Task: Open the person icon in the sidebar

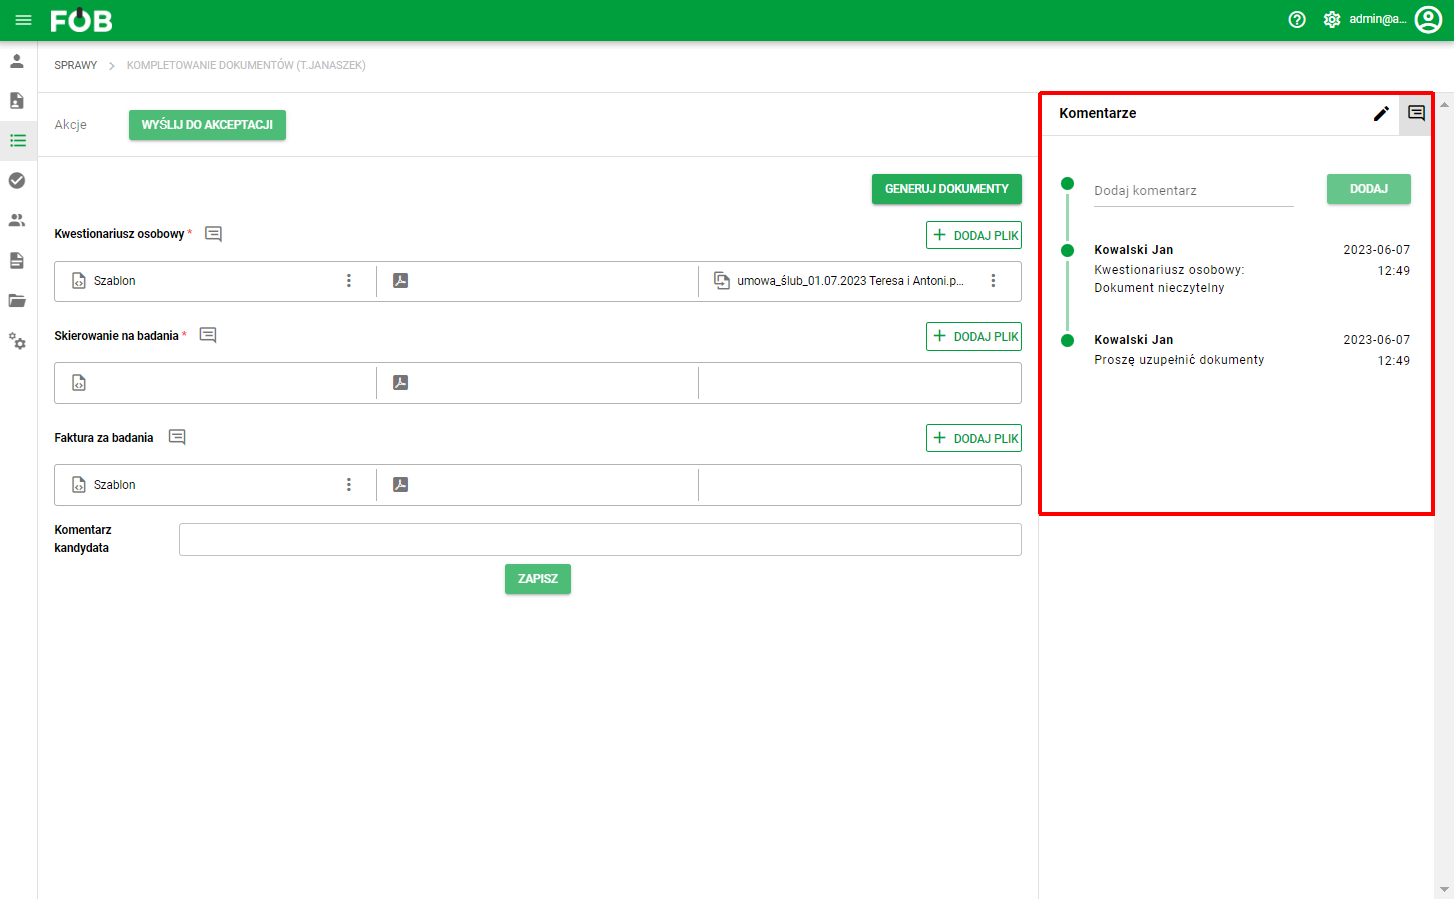Action: click(17, 61)
